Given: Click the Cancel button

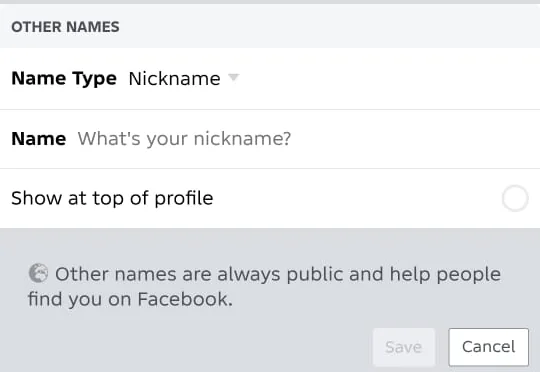Looking at the screenshot, I should (488, 347).
